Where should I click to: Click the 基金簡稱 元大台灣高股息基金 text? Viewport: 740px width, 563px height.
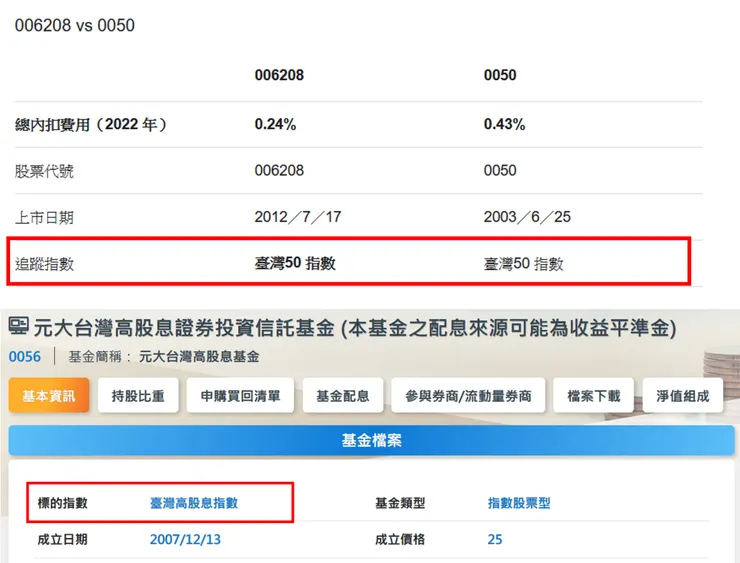[164, 357]
